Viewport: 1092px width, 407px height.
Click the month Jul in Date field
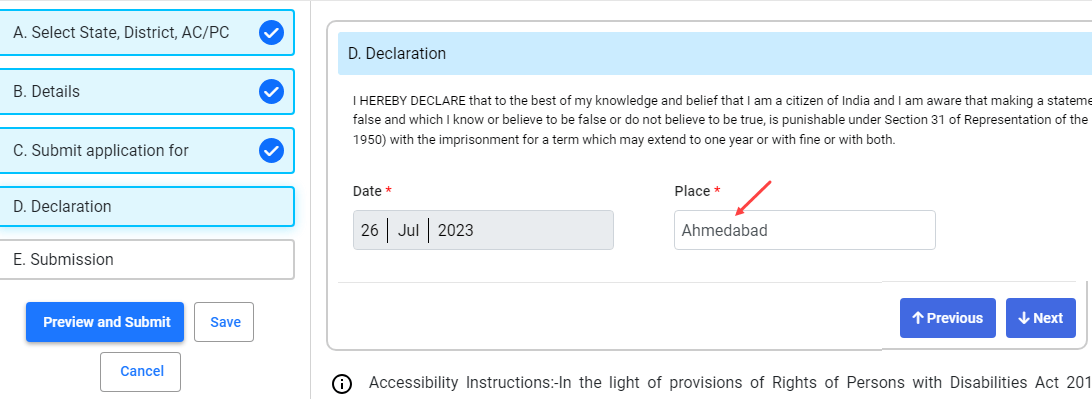click(408, 230)
